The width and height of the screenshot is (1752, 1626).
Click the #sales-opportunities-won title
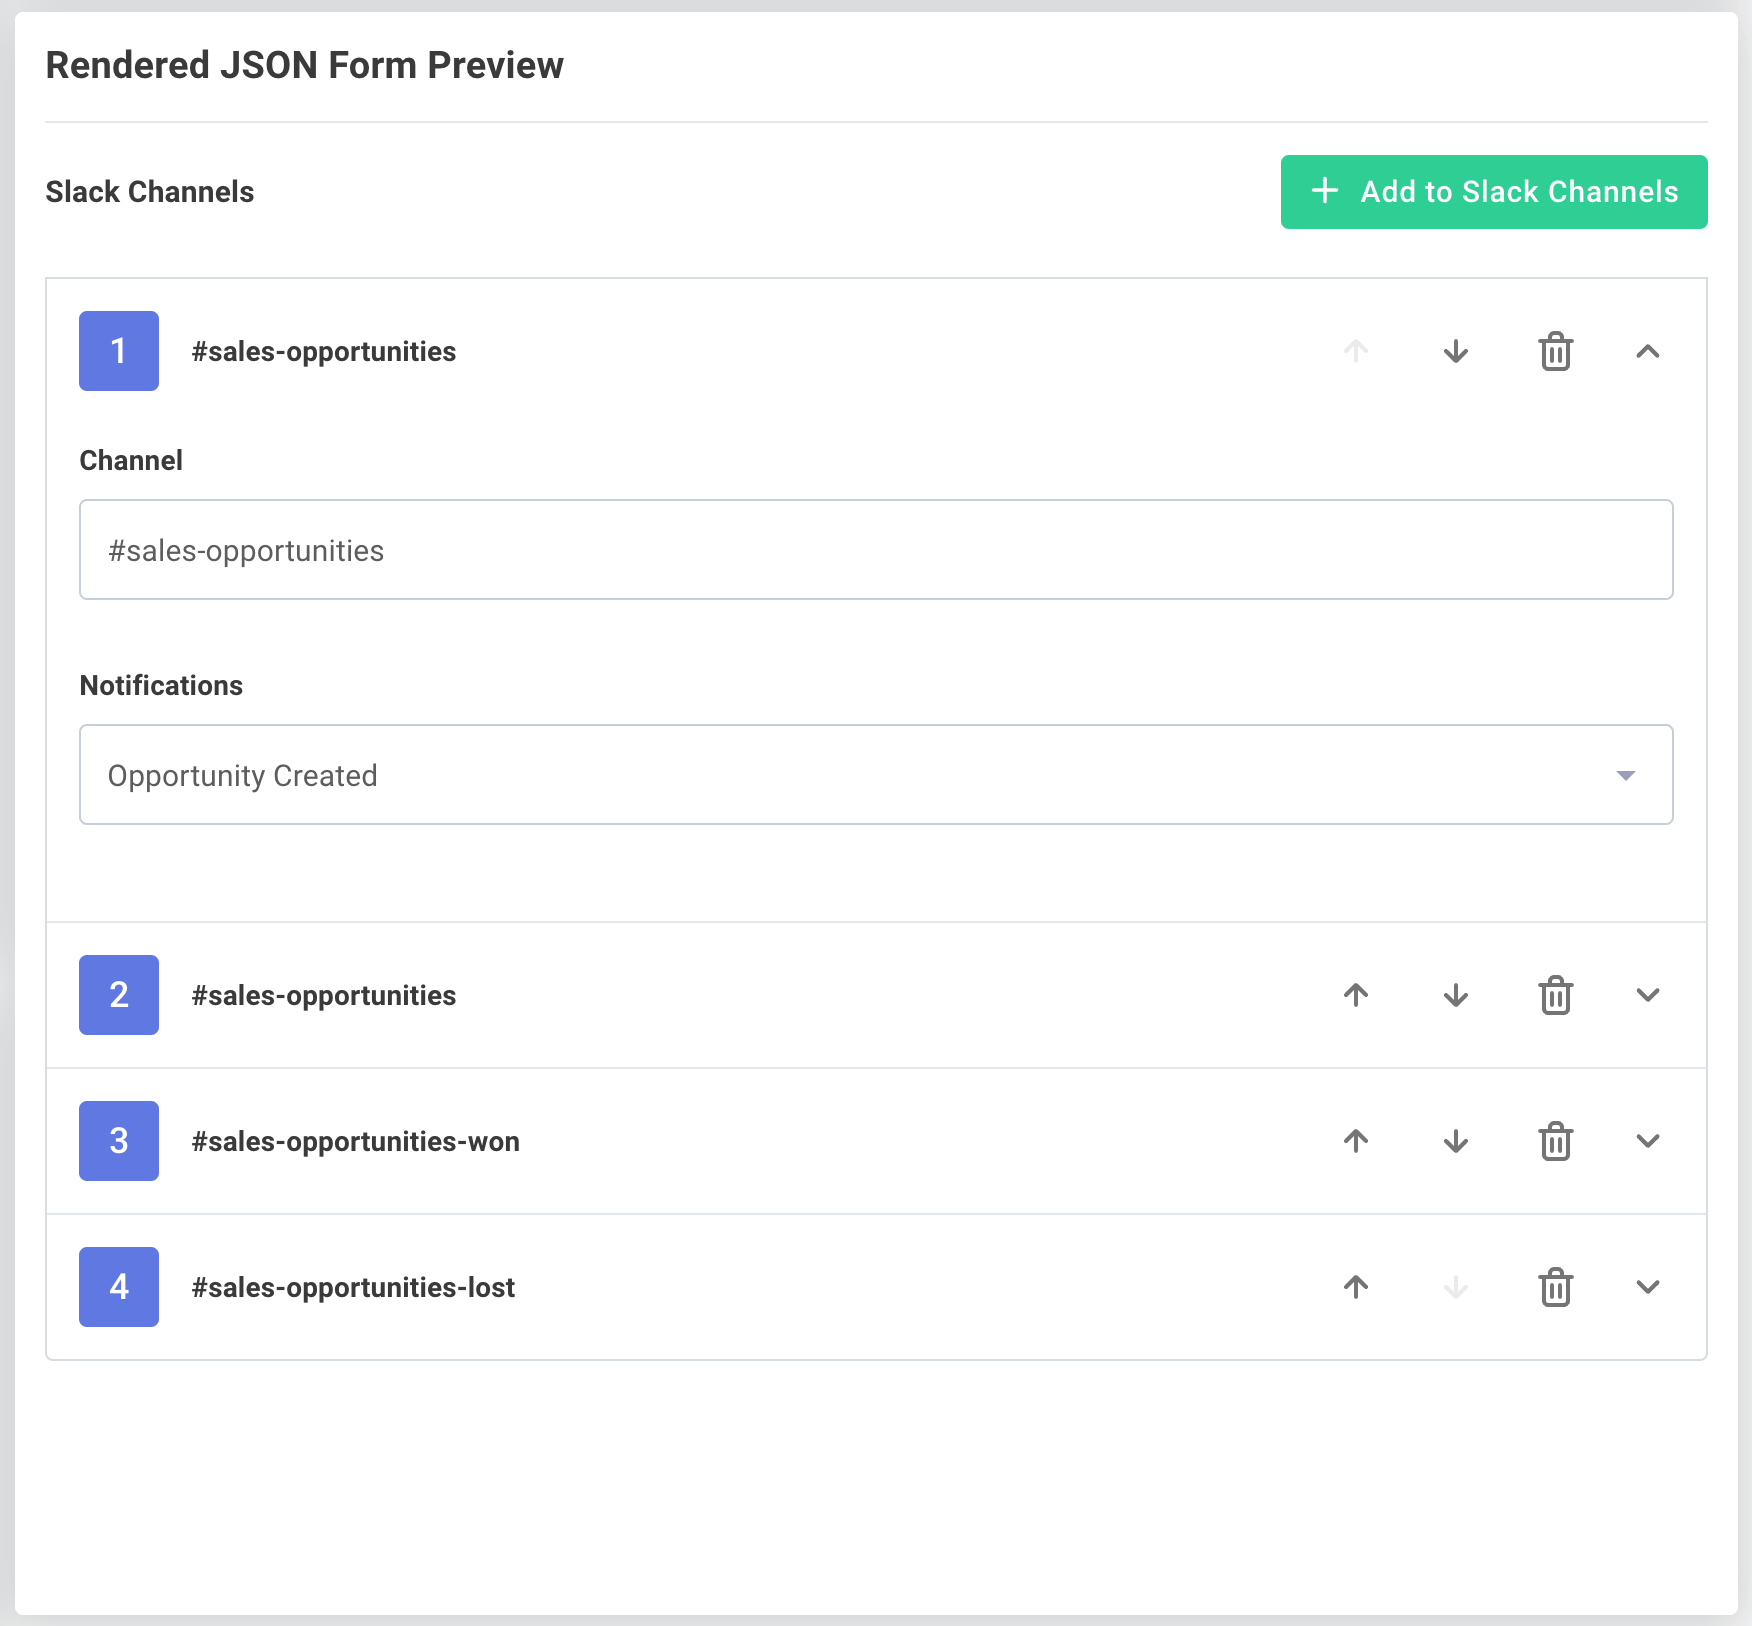point(356,1142)
